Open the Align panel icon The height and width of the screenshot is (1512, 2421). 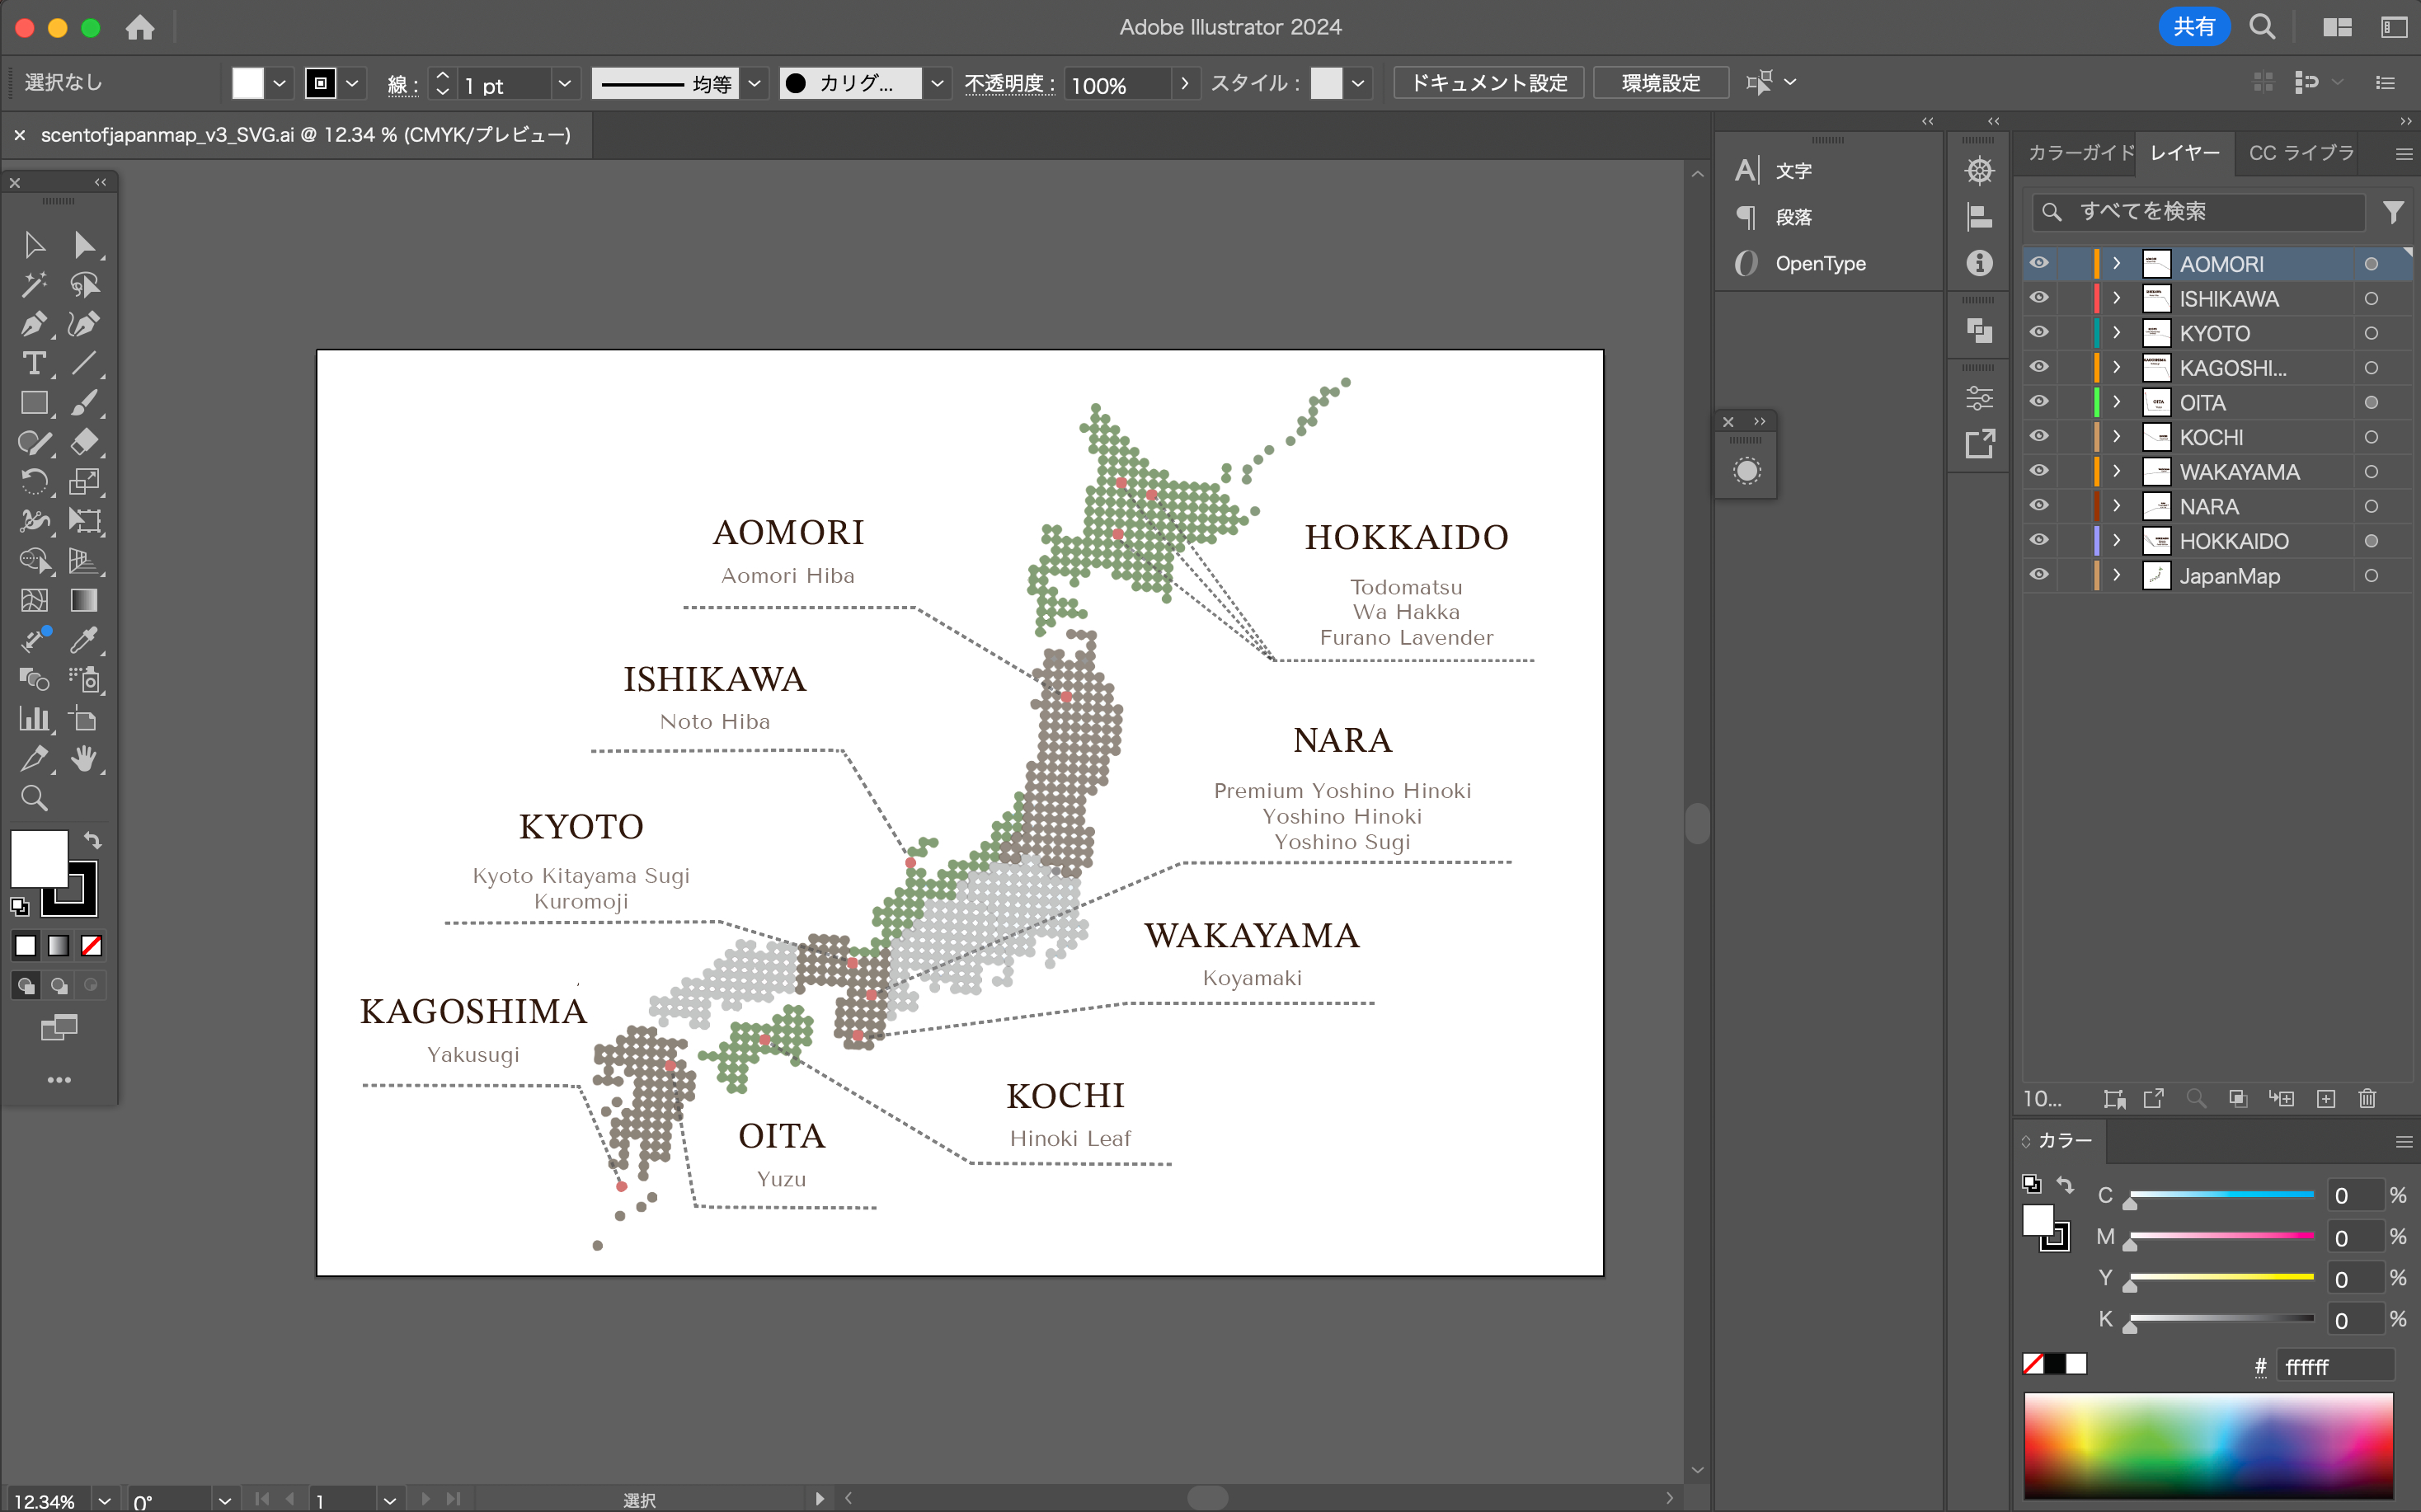1979,217
